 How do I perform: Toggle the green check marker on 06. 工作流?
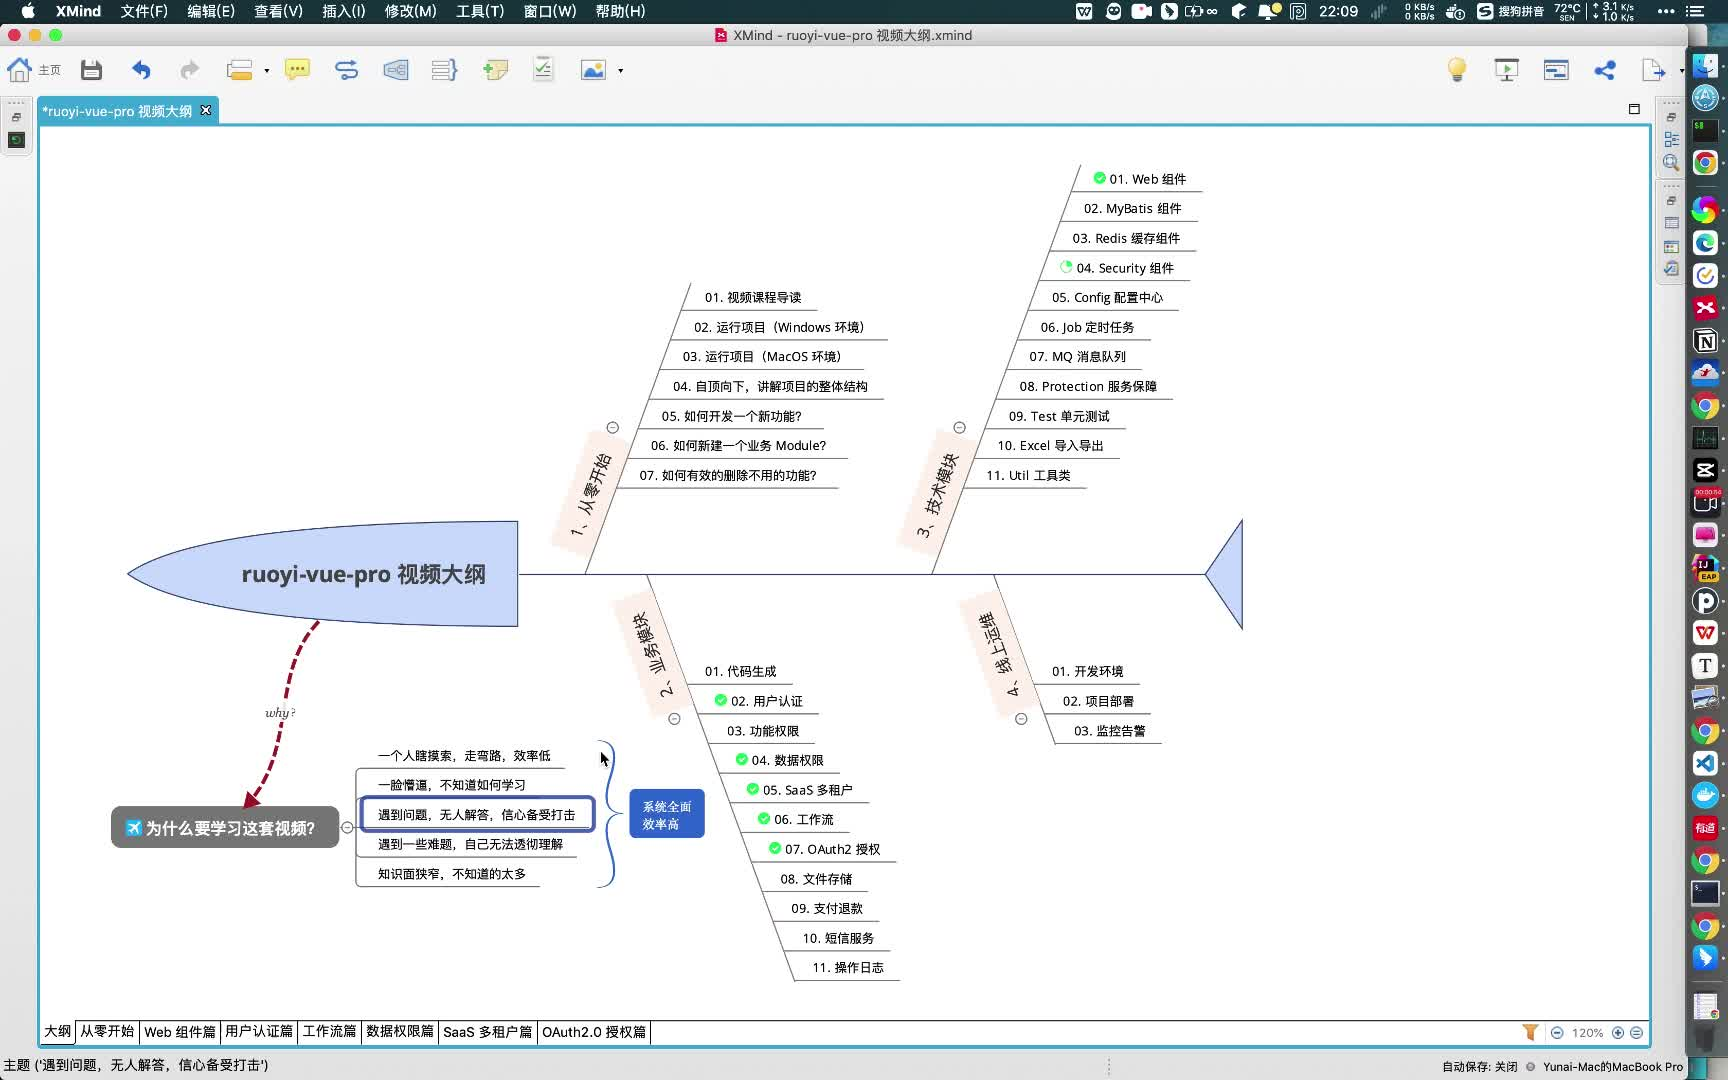point(764,818)
